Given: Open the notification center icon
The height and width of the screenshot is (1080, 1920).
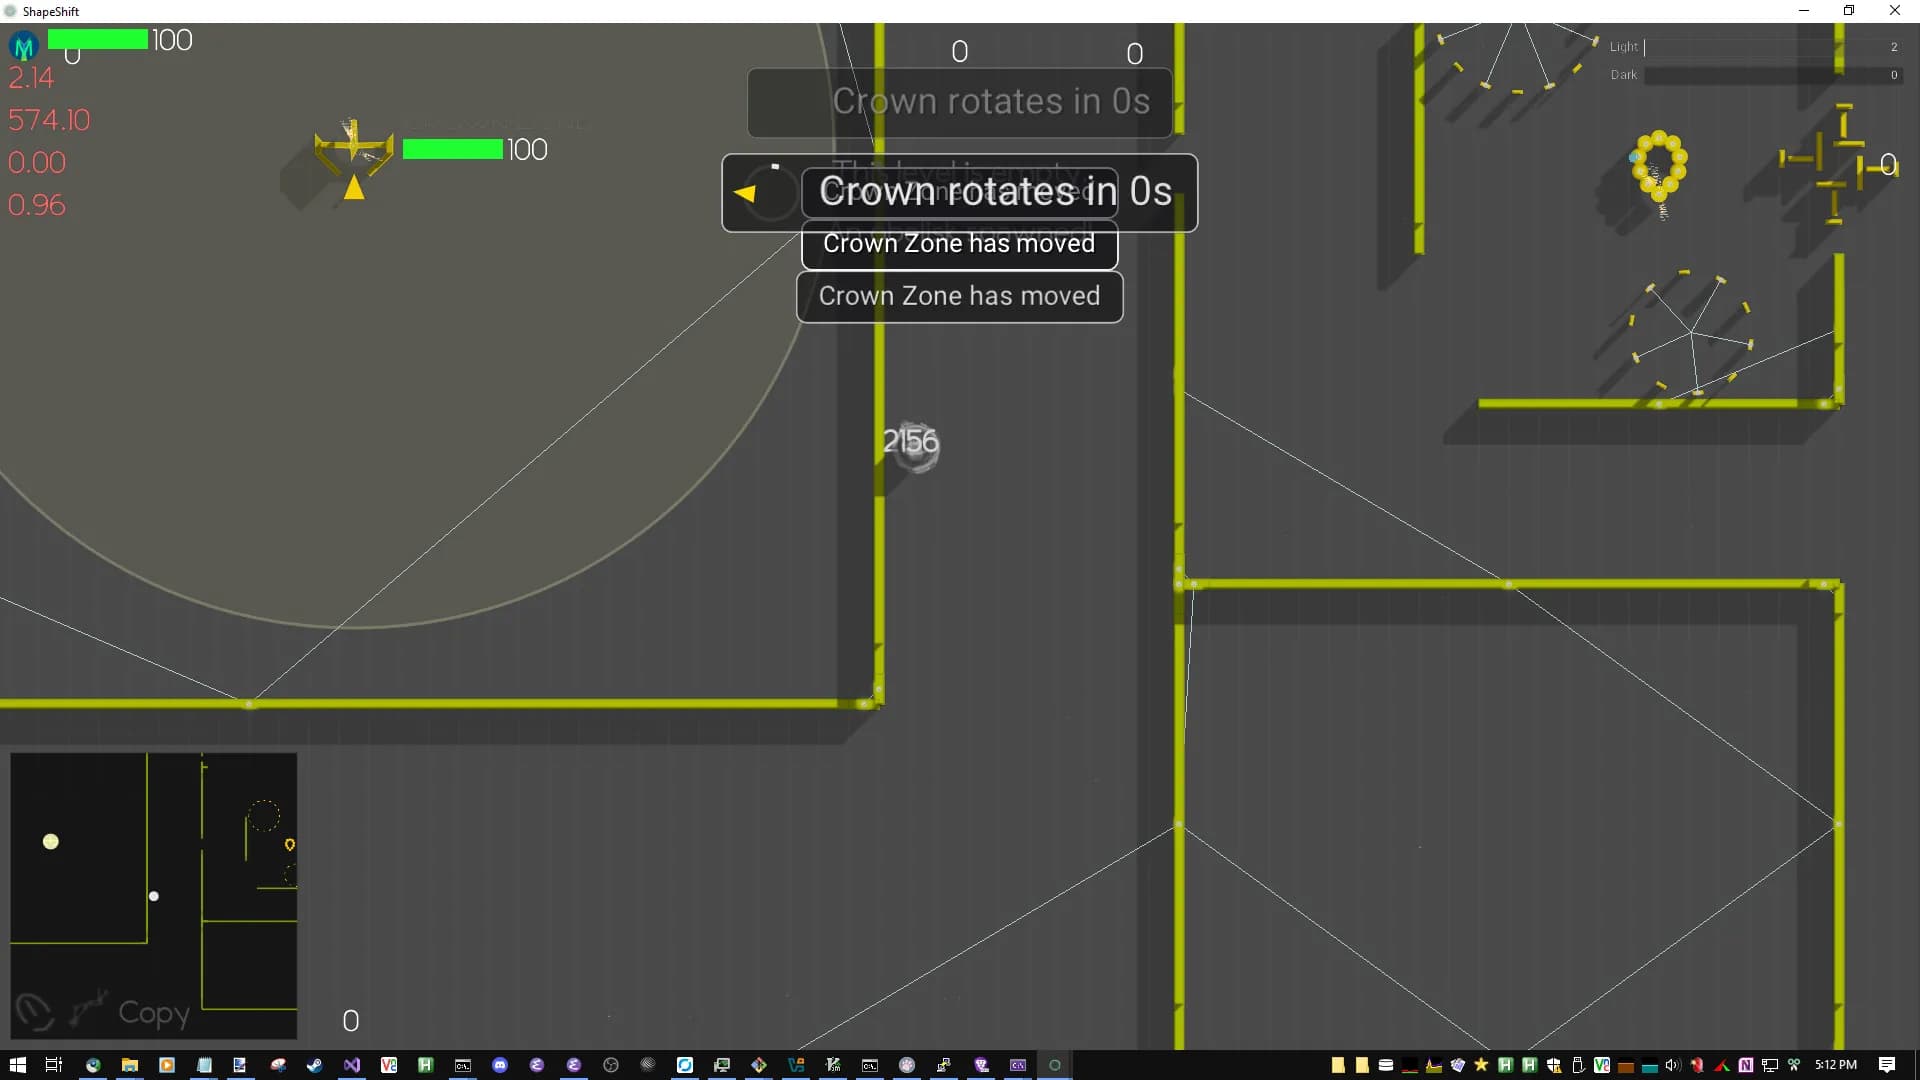Looking at the screenshot, I should (1887, 1065).
